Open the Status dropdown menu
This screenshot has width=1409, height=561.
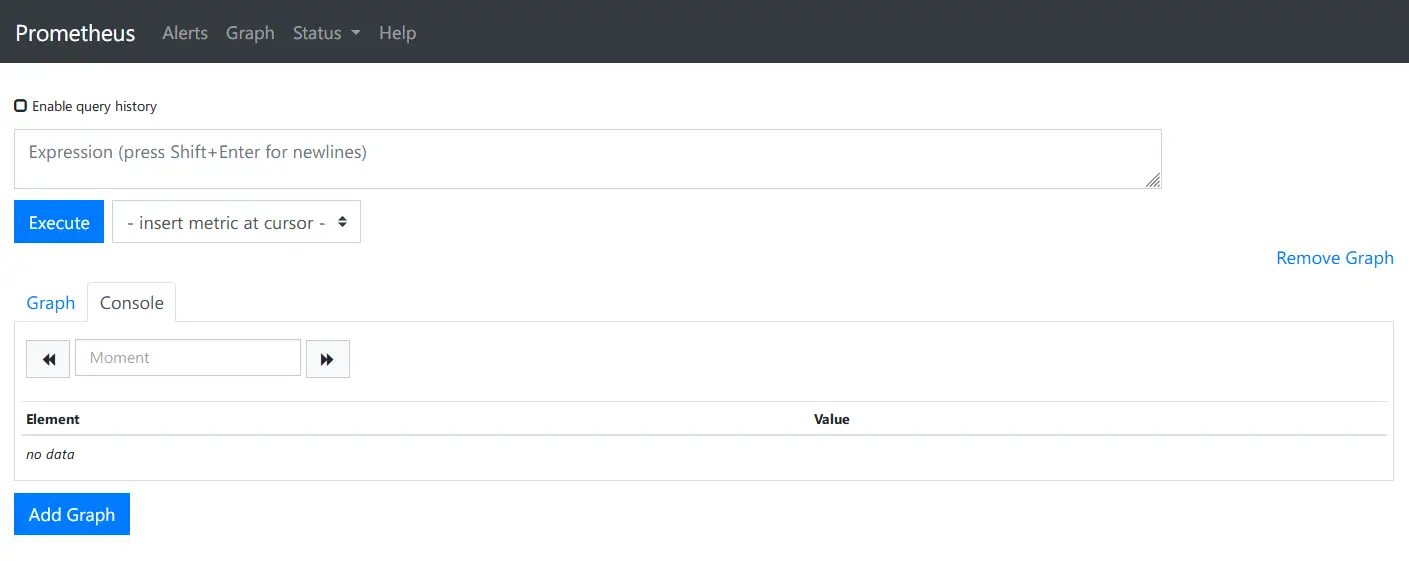click(x=326, y=33)
